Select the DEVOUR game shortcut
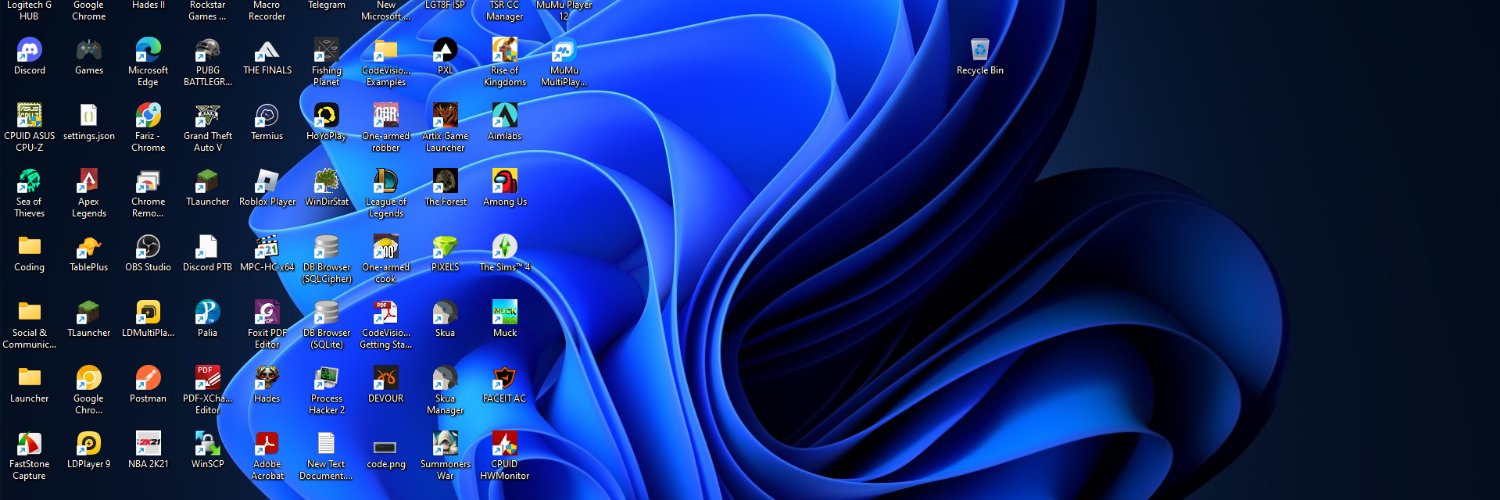This screenshot has height=500, width=1500. [x=385, y=377]
